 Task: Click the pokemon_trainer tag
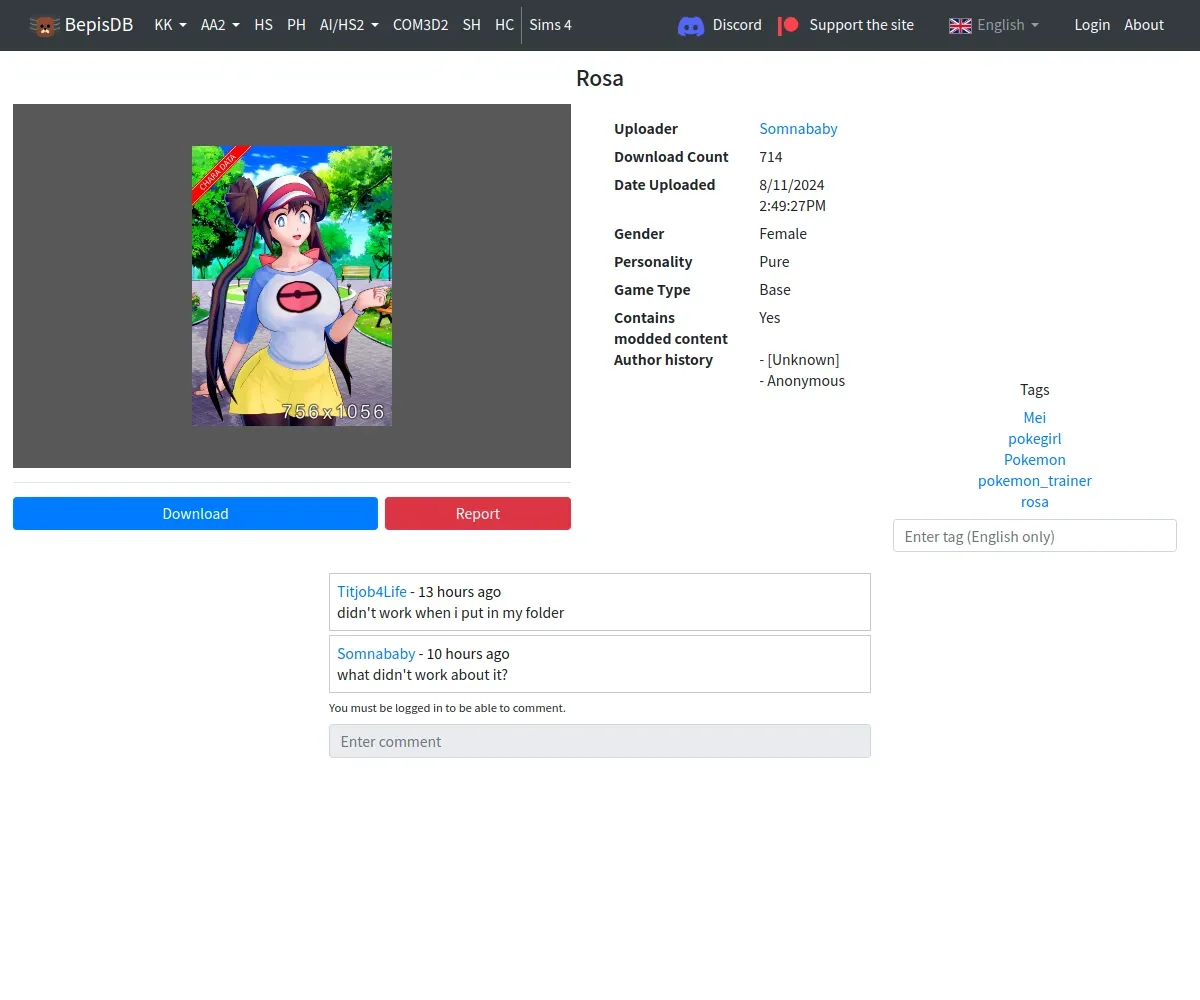point(1034,480)
